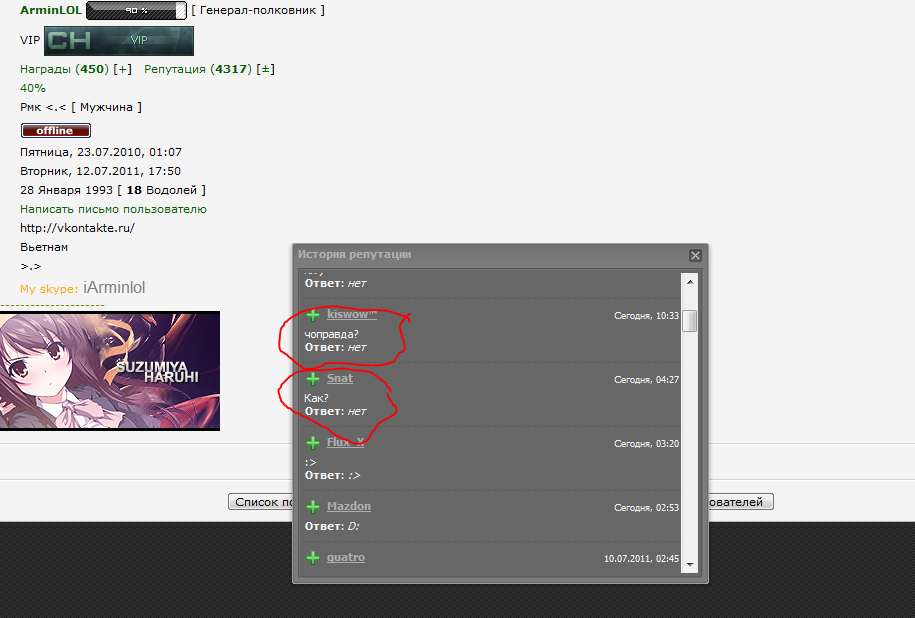Click the green plus icon beside quatro
The height and width of the screenshot is (618, 915).
313,558
